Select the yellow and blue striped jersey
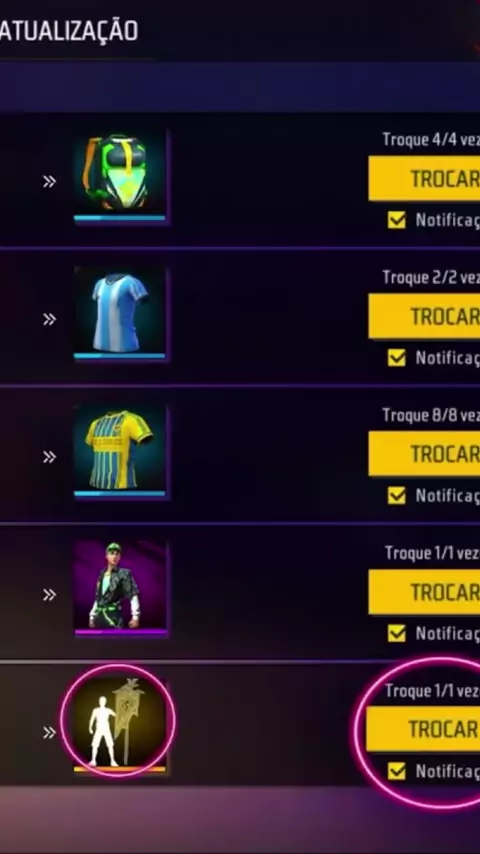This screenshot has height=854, width=480. (120, 452)
